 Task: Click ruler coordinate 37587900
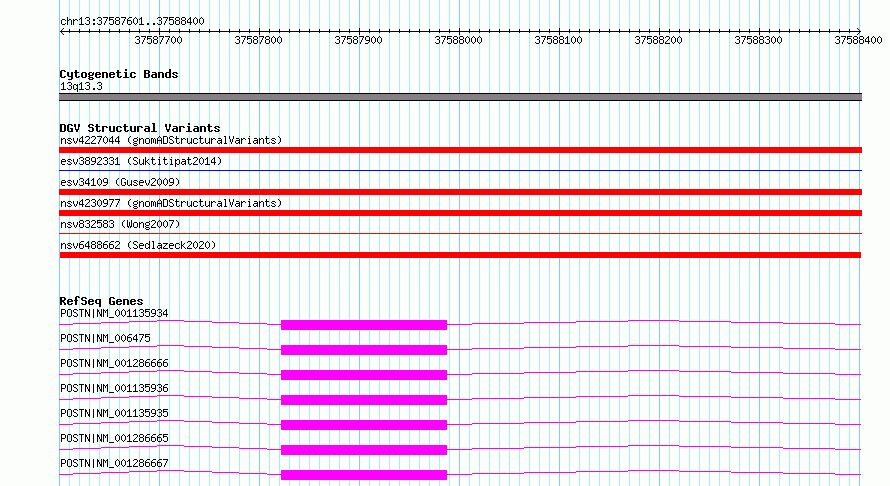(358, 40)
